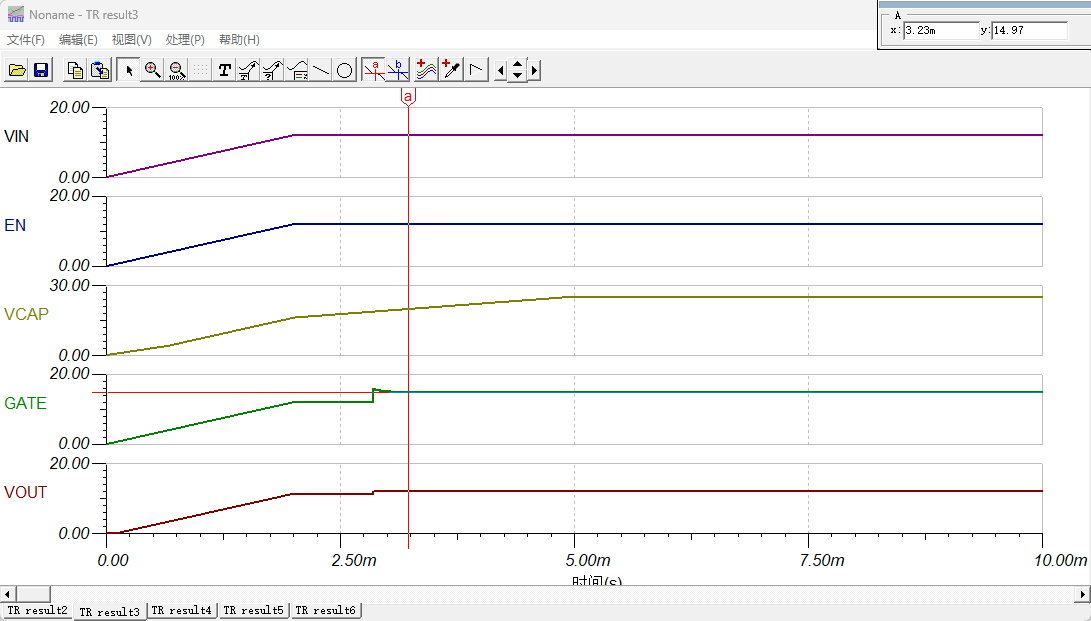
Task: Save result with the floppy disk icon
Action: tap(41, 70)
